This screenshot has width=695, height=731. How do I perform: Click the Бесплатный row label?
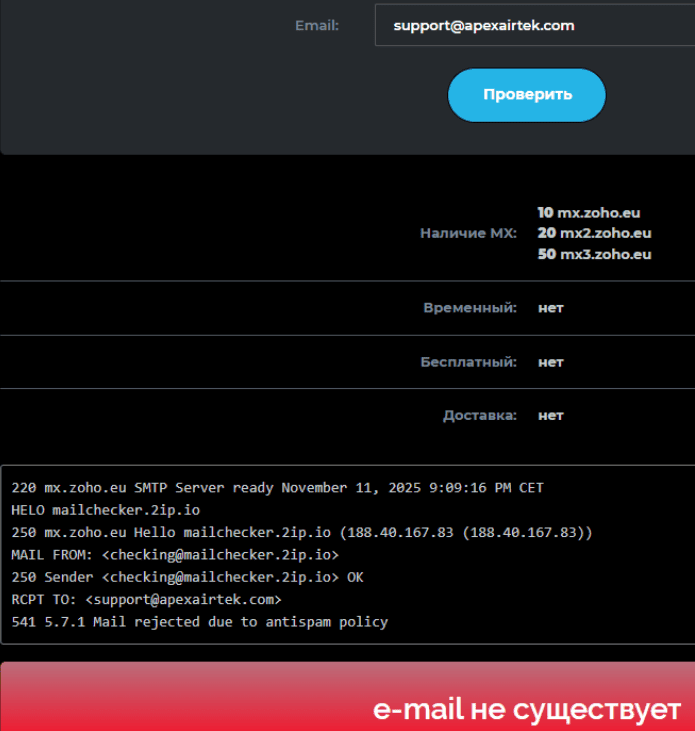coord(468,362)
